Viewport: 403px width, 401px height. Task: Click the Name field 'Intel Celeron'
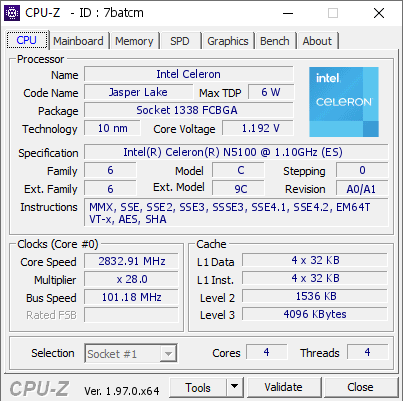(x=189, y=74)
